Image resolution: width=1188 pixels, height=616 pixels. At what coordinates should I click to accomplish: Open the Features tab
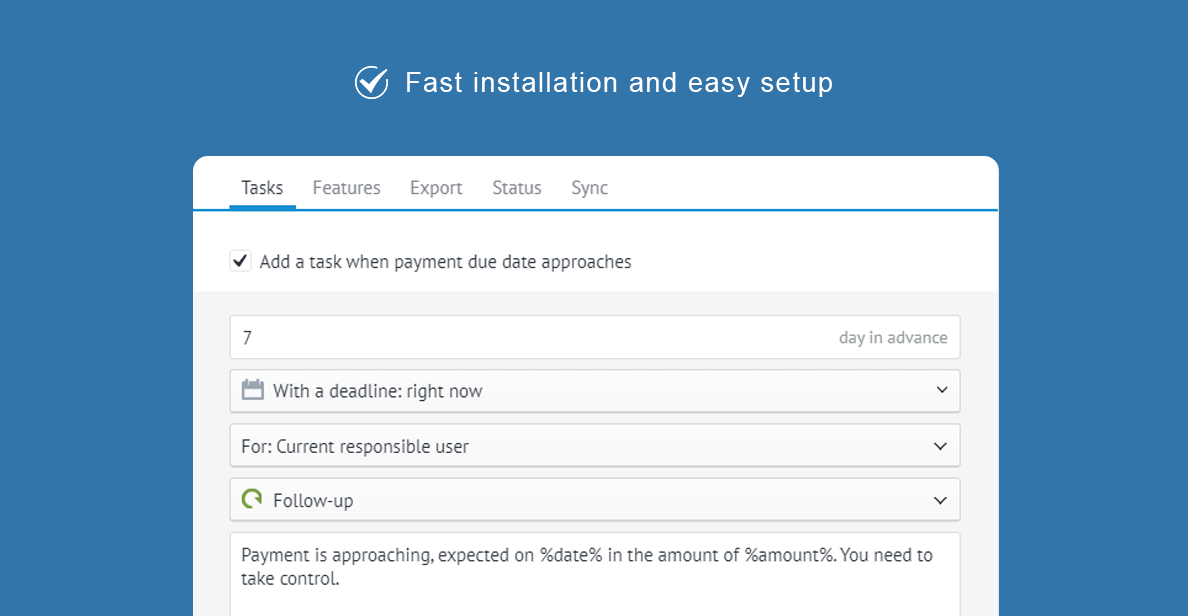(x=346, y=188)
